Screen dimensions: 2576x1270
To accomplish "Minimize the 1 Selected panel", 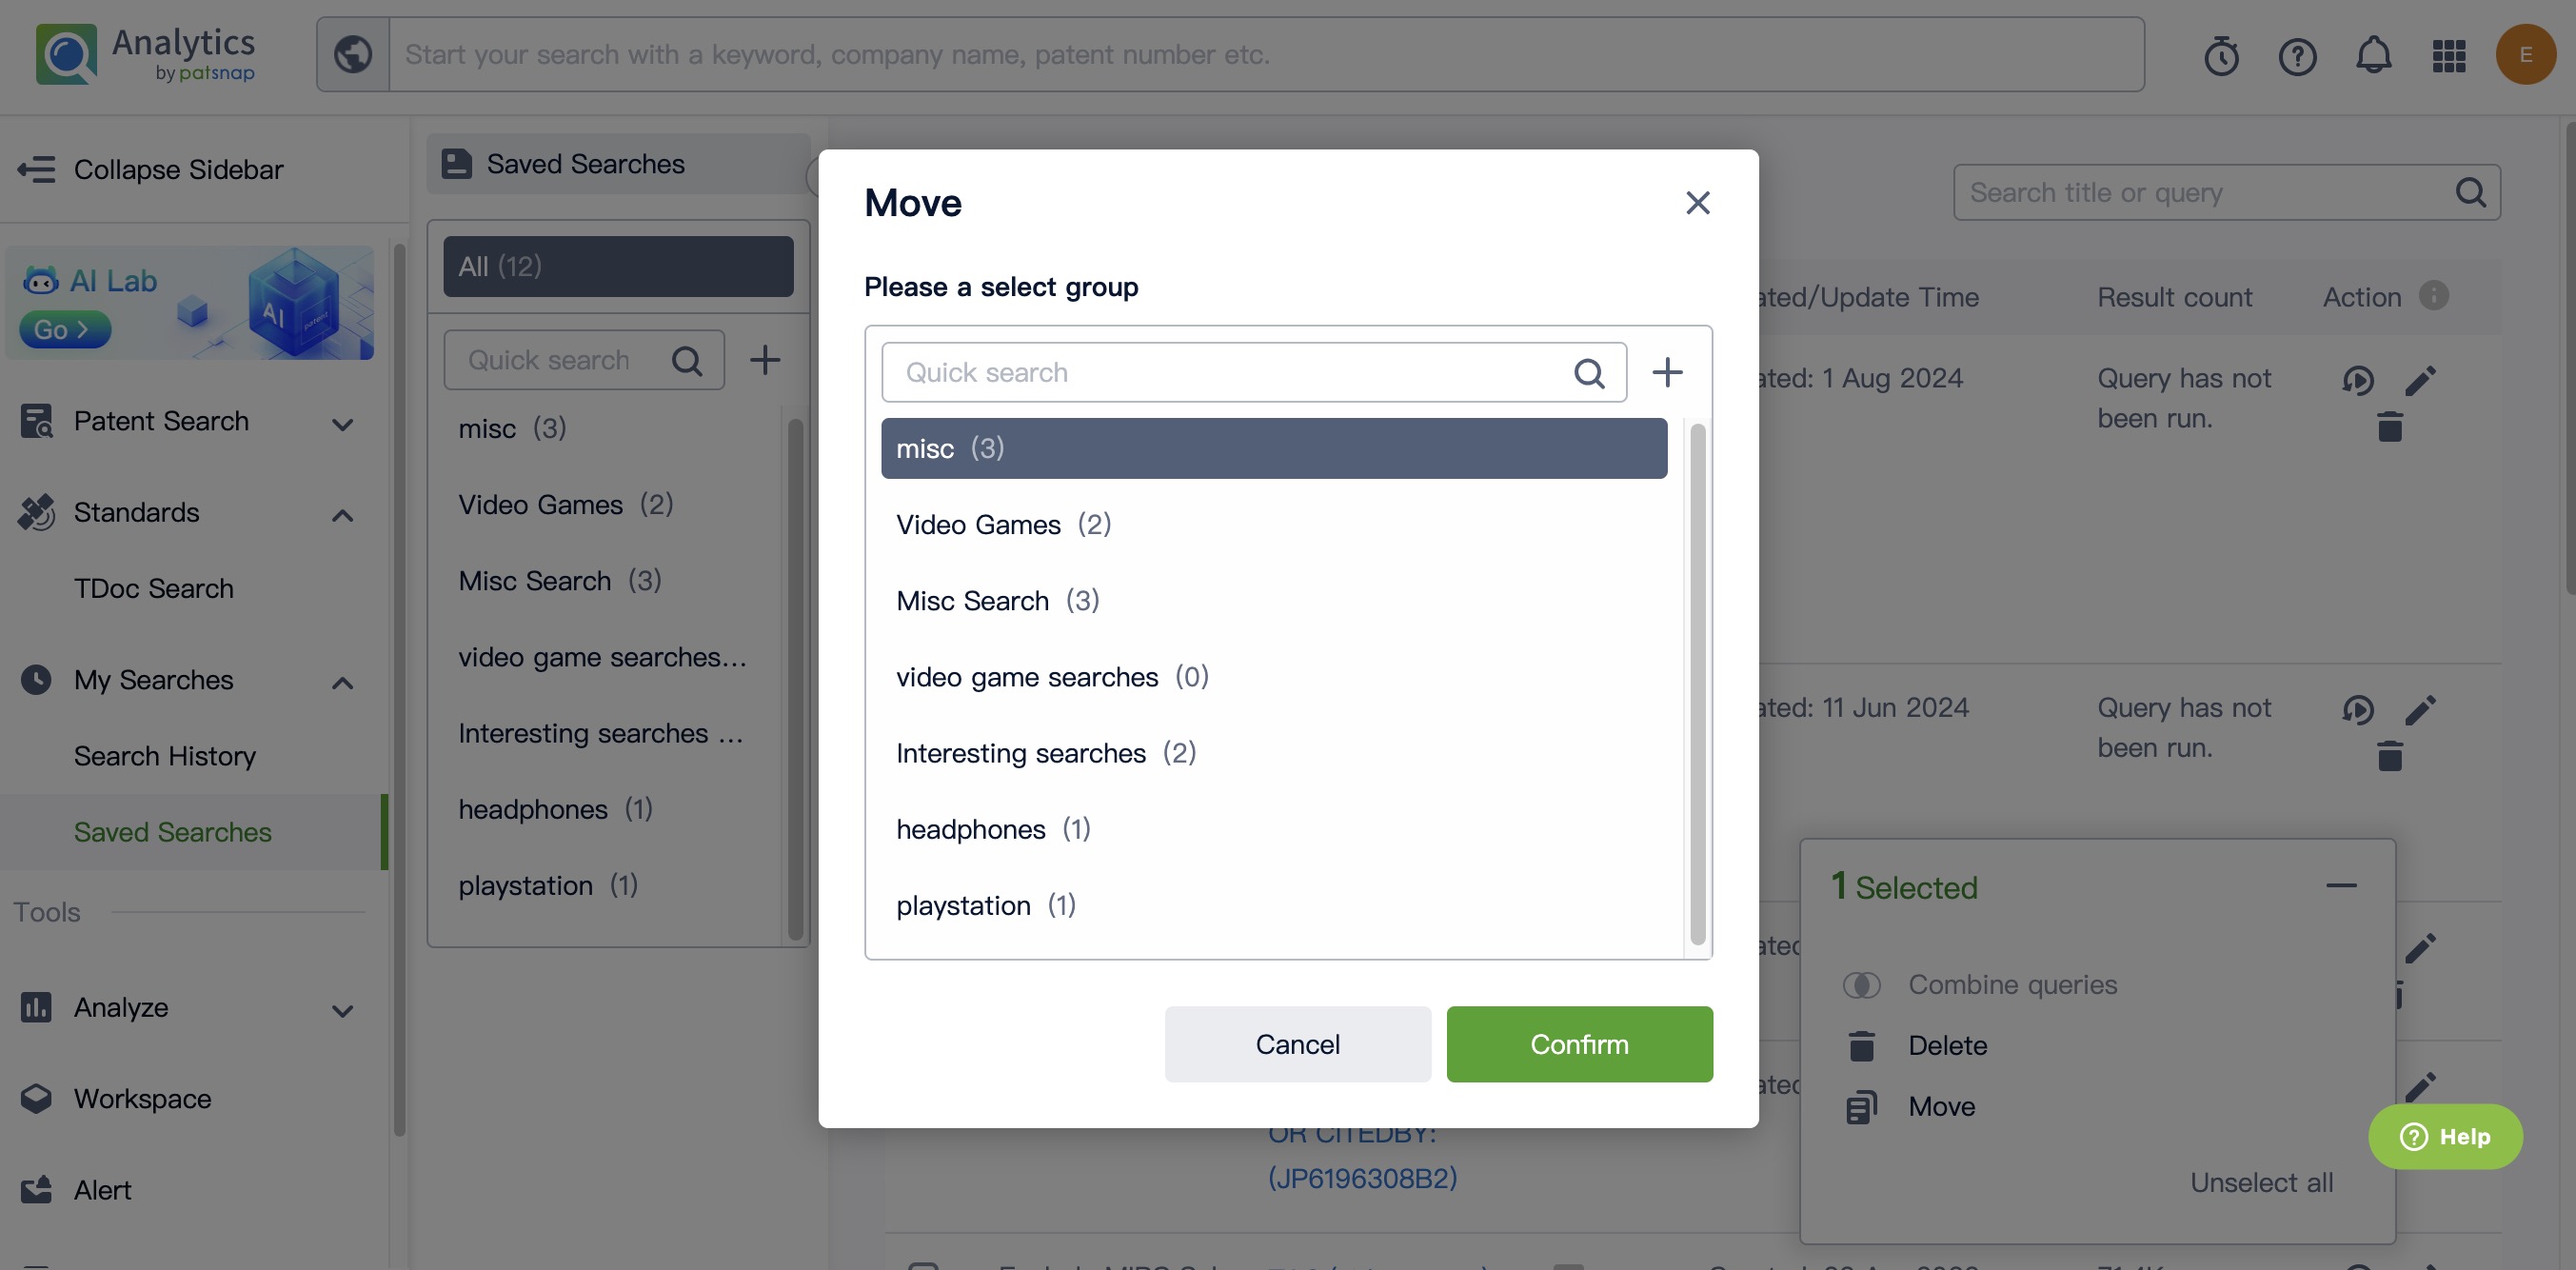I will coord(2341,885).
